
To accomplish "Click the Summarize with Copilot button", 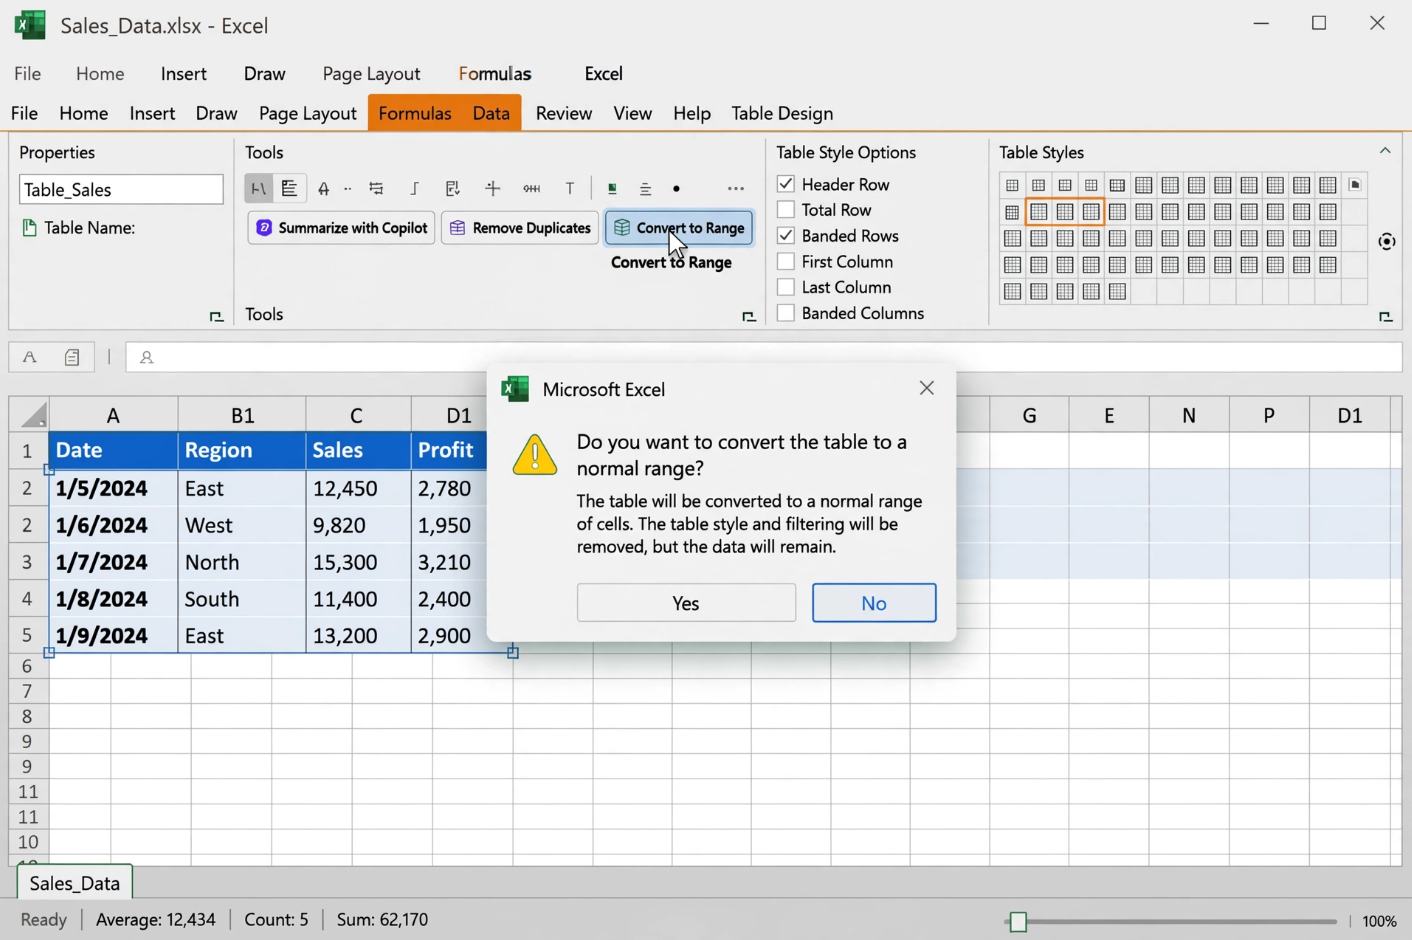I will [x=342, y=228].
